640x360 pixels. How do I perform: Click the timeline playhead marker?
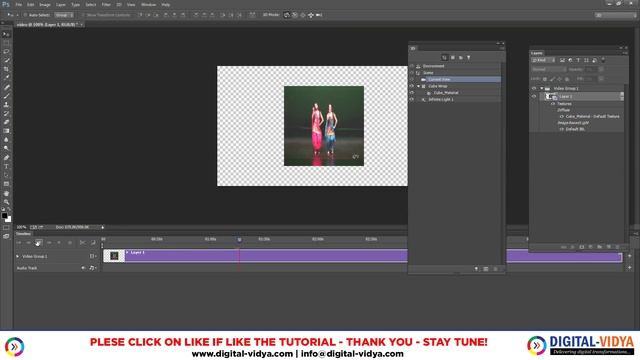pyautogui.click(x=240, y=240)
